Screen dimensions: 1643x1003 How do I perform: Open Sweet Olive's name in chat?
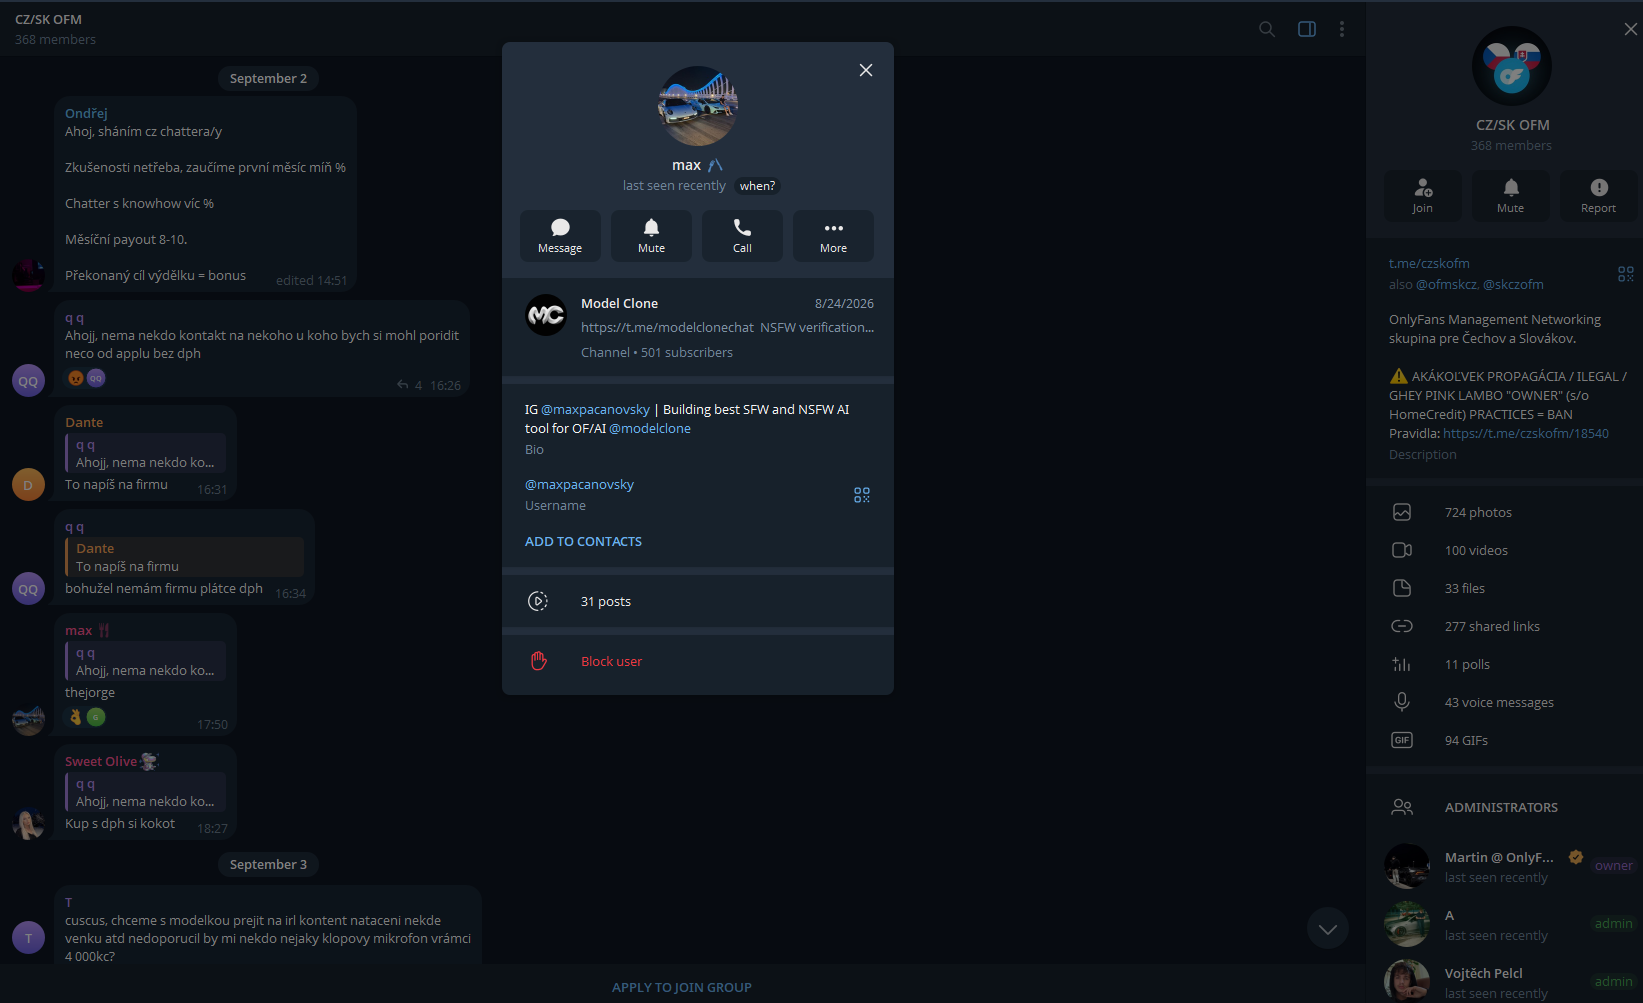click(x=101, y=761)
